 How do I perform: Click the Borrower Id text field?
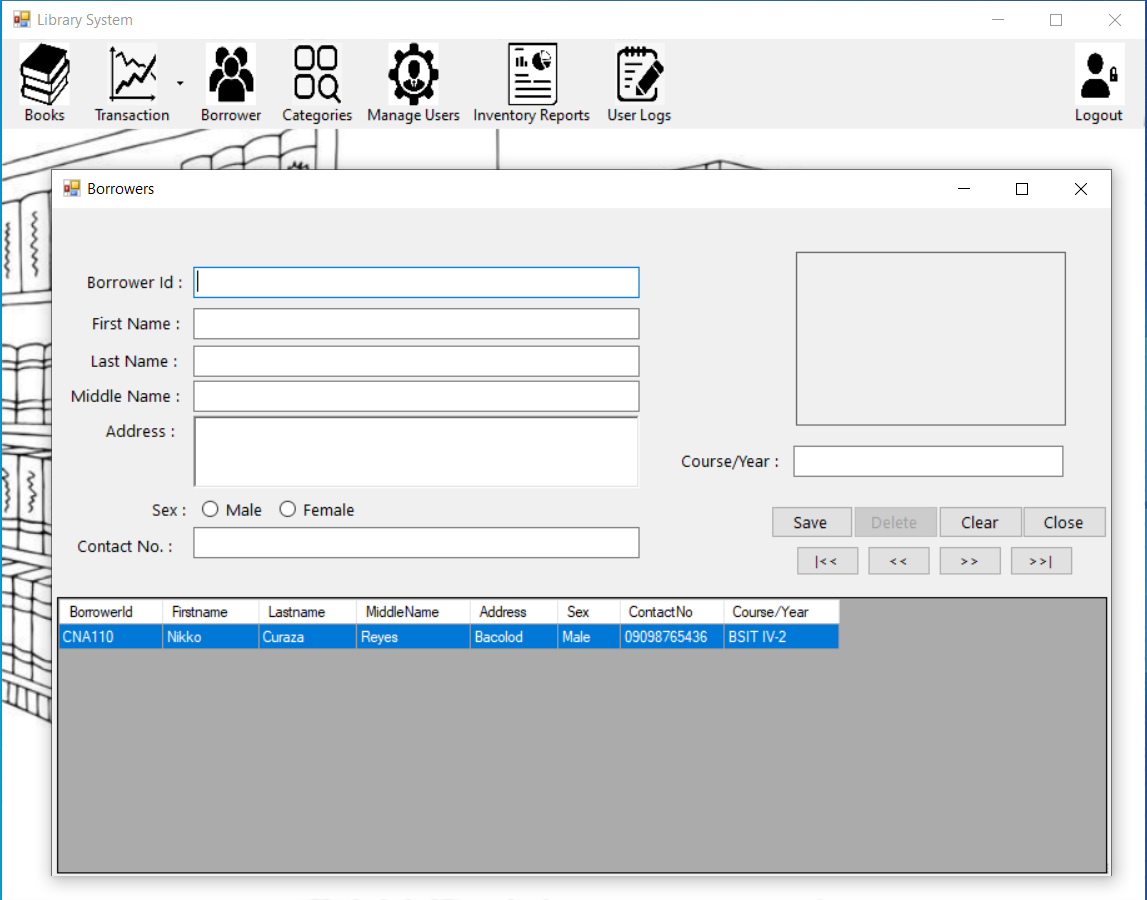coord(416,283)
